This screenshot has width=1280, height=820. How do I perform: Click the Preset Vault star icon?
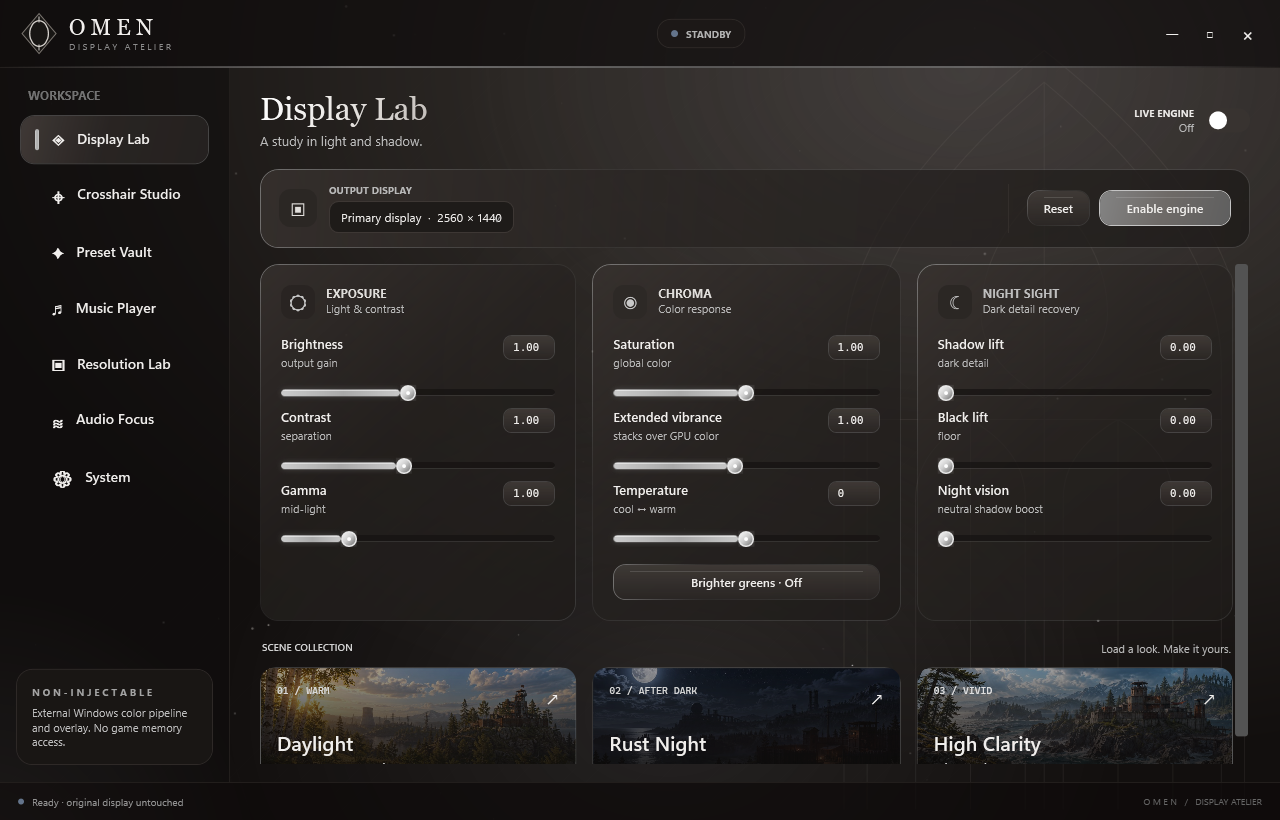(58, 253)
